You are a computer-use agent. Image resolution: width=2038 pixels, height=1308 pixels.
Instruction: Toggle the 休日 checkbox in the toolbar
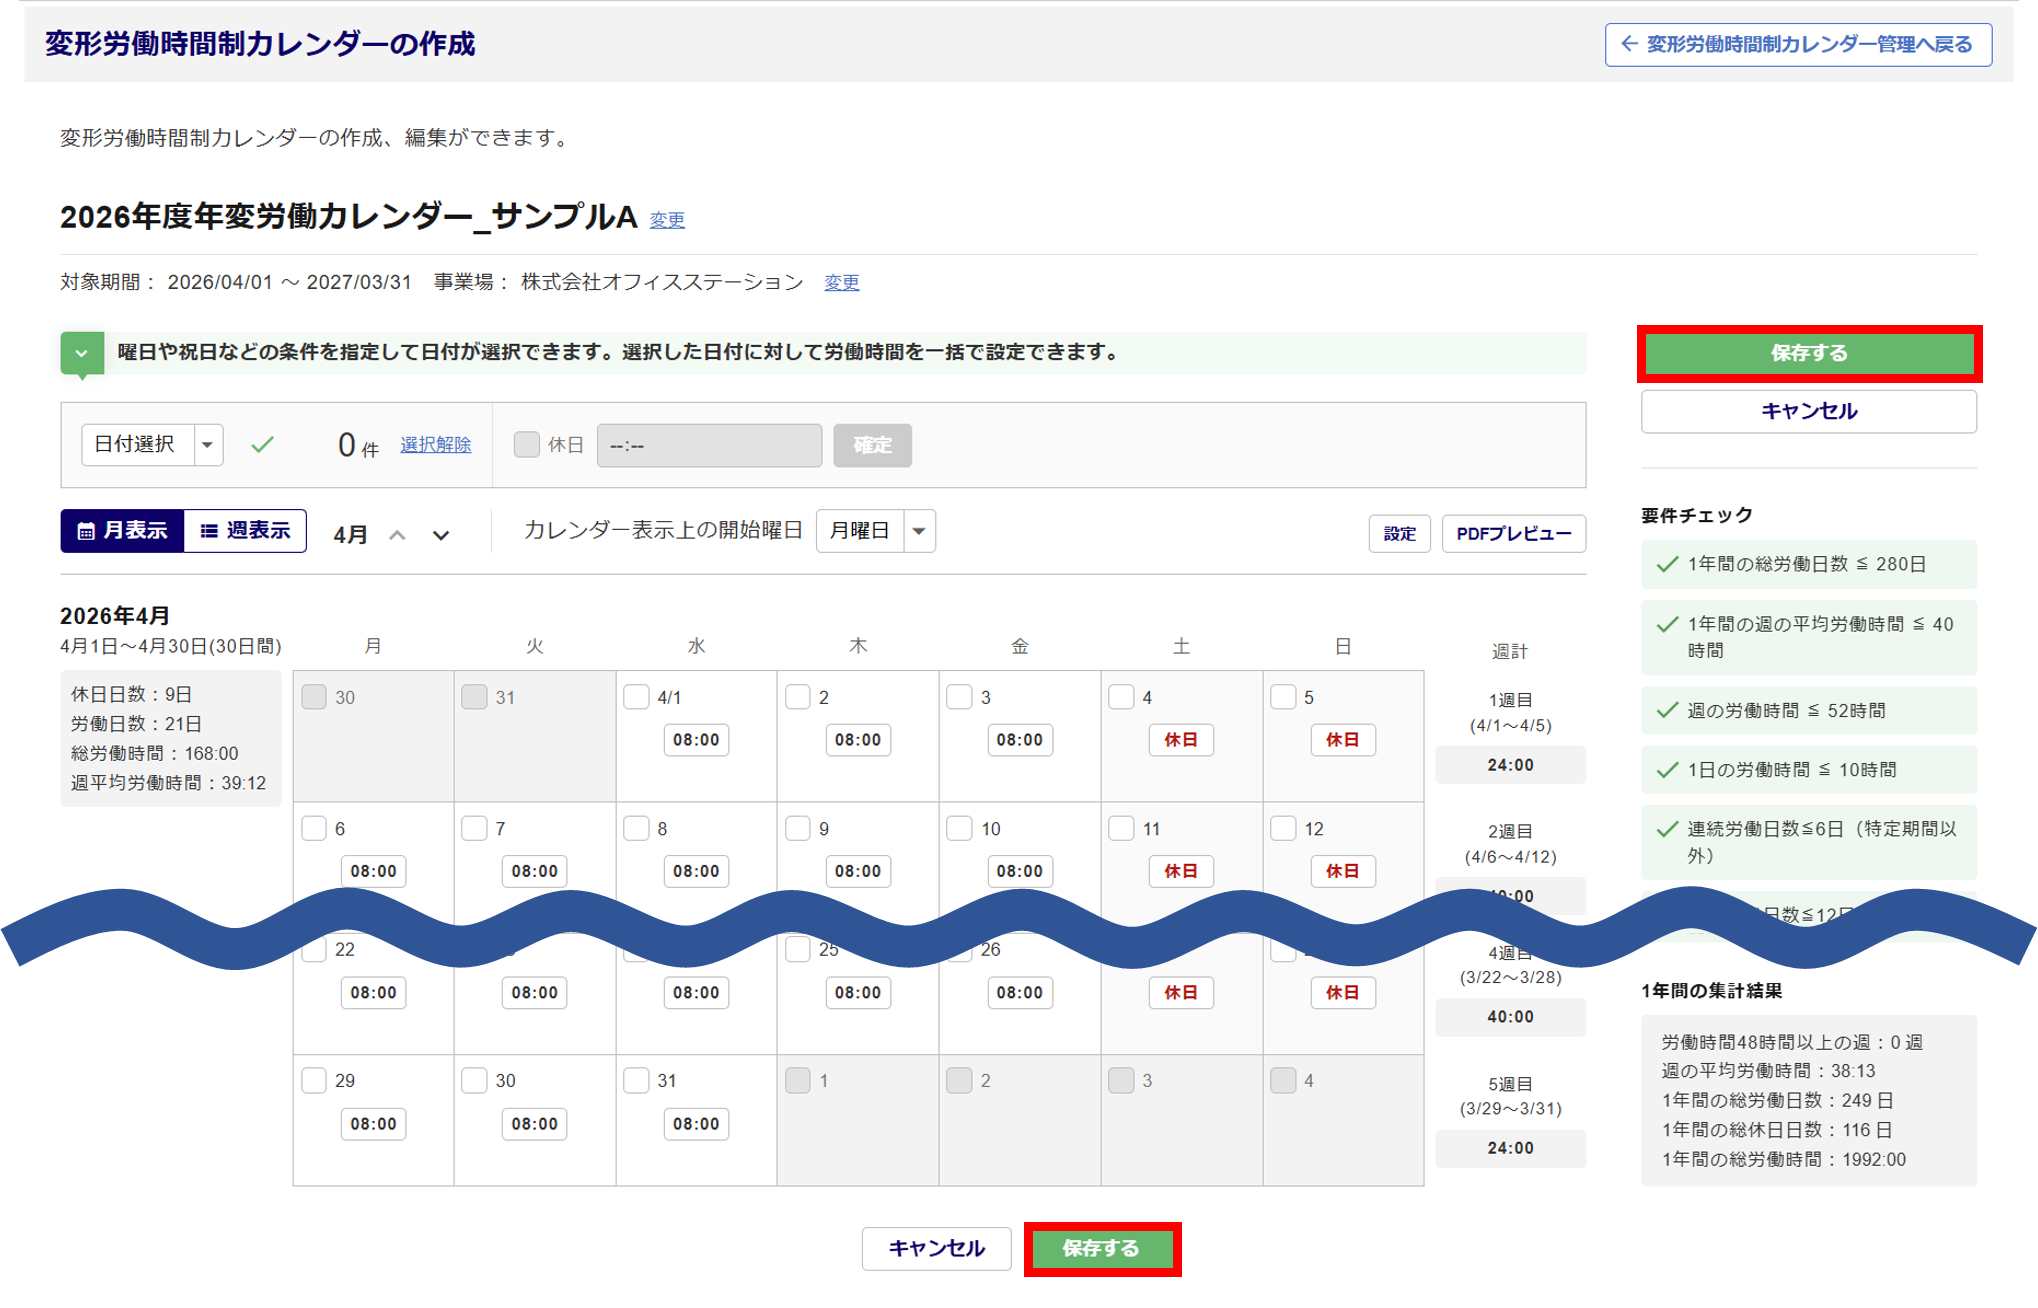(526, 444)
